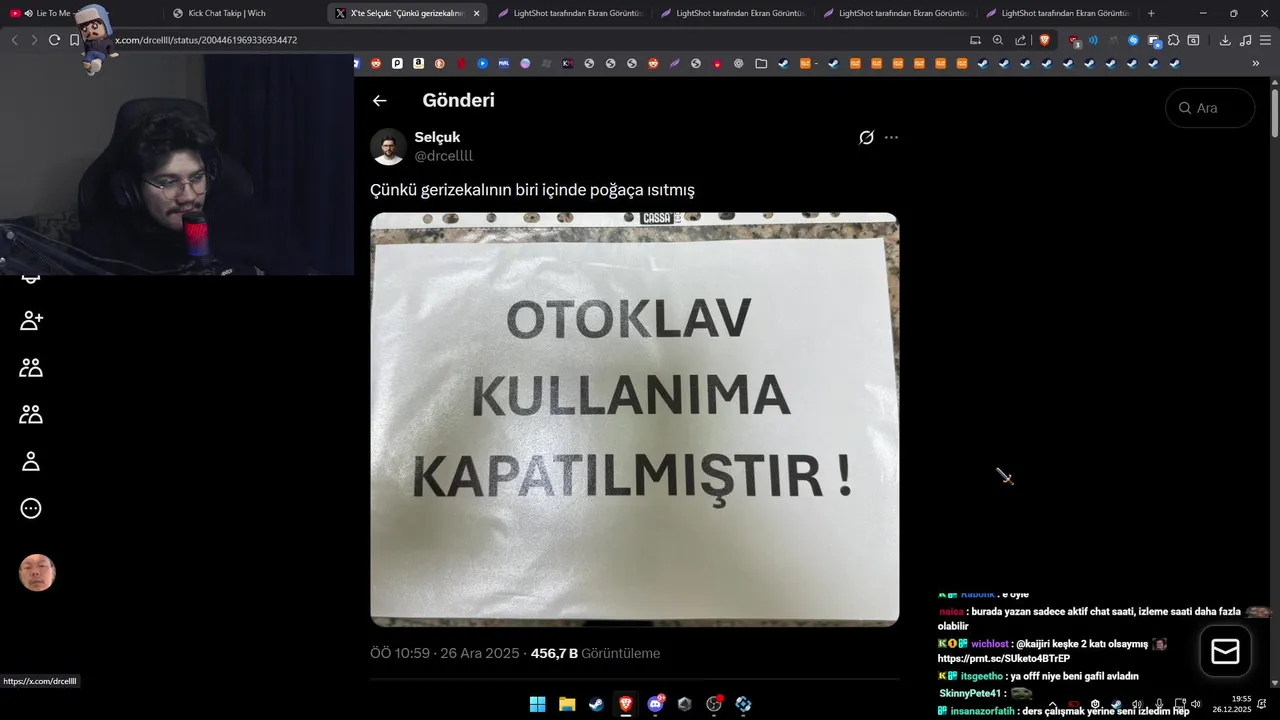Open the Messages envelope button
1280x720 pixels.
[1225, 652]
